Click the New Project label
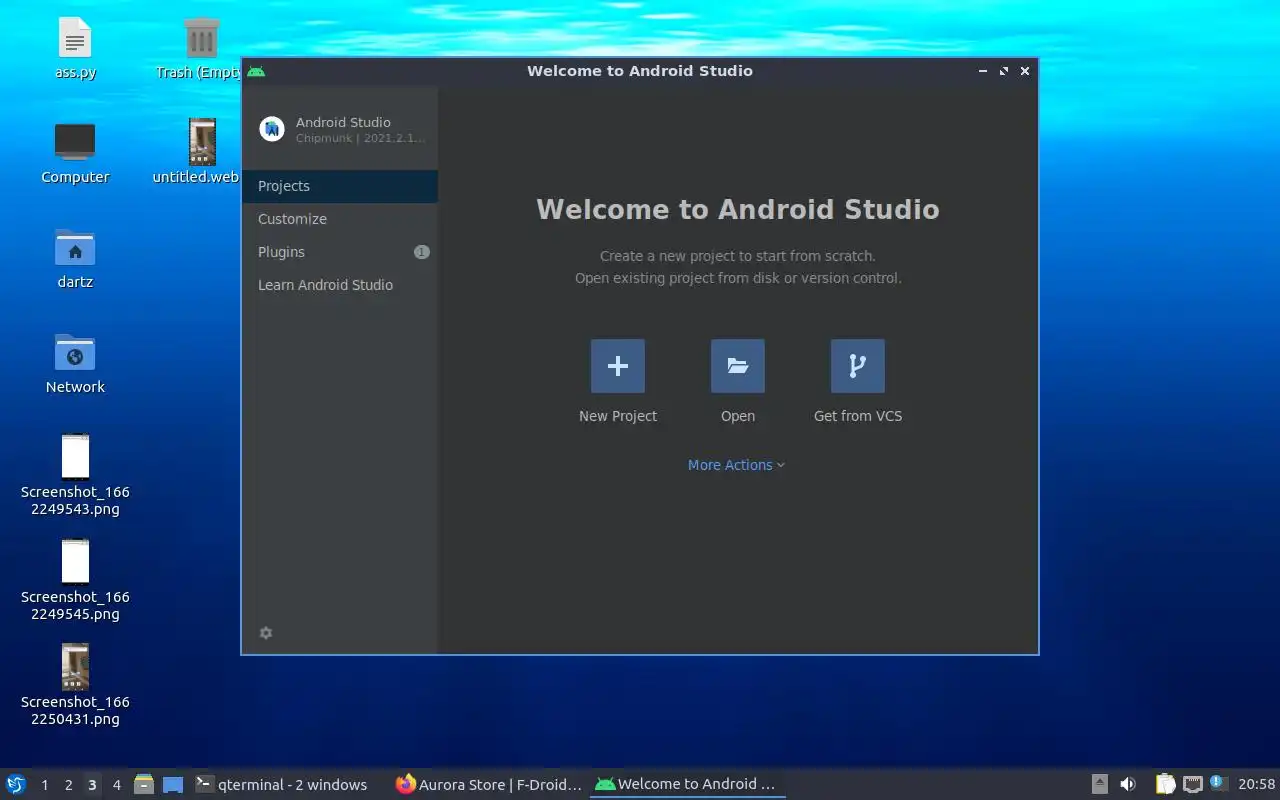Image resolution: width=1280 pixels, height=800 pixels. tap(618, 416)
